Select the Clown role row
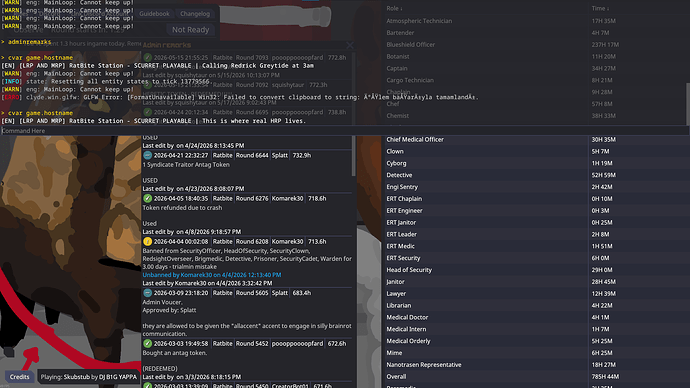Viewport: 690px width, 388px height. (536, 151)
